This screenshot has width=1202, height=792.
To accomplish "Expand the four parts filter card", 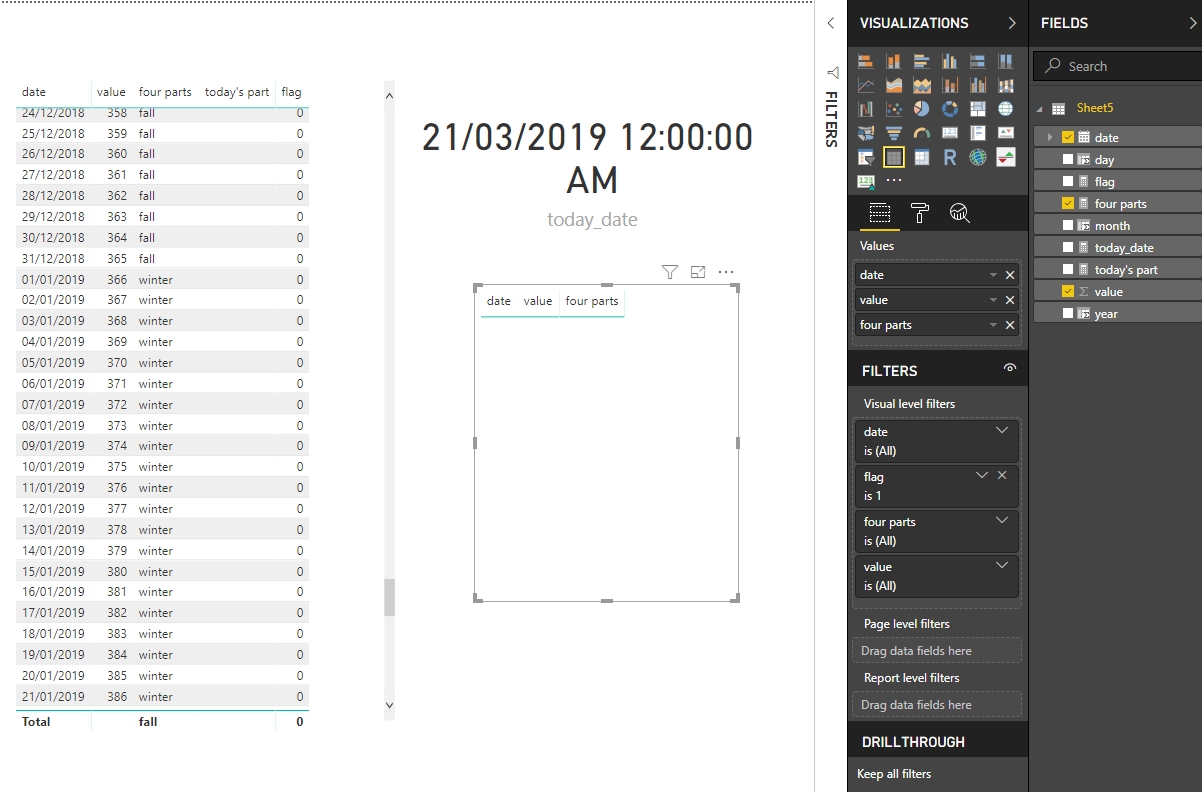I will [1003, 520].
